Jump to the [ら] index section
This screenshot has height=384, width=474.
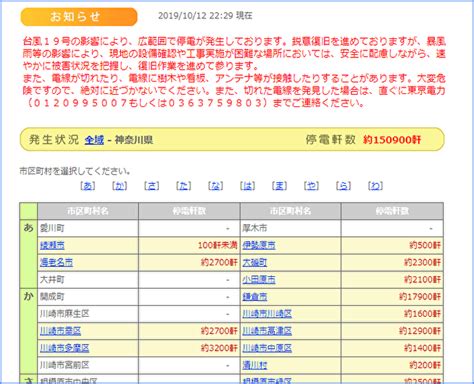pos(344,186)
